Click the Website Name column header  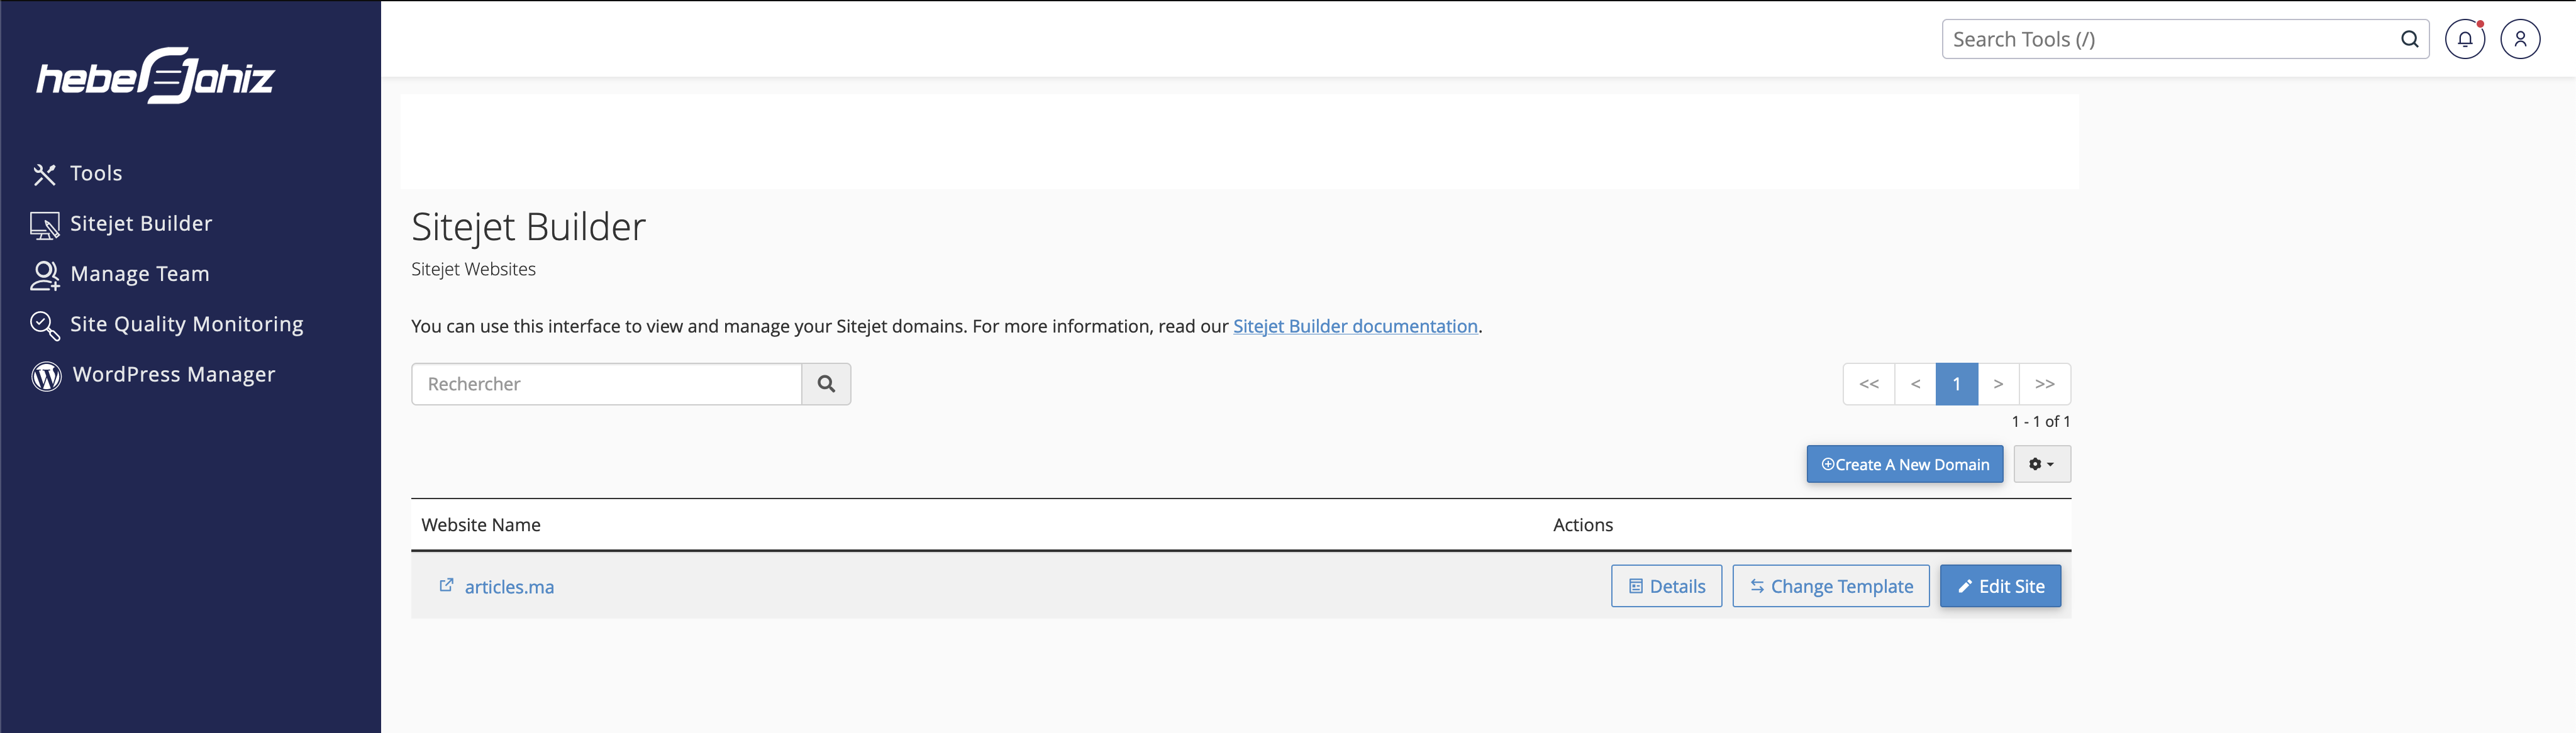481,525
